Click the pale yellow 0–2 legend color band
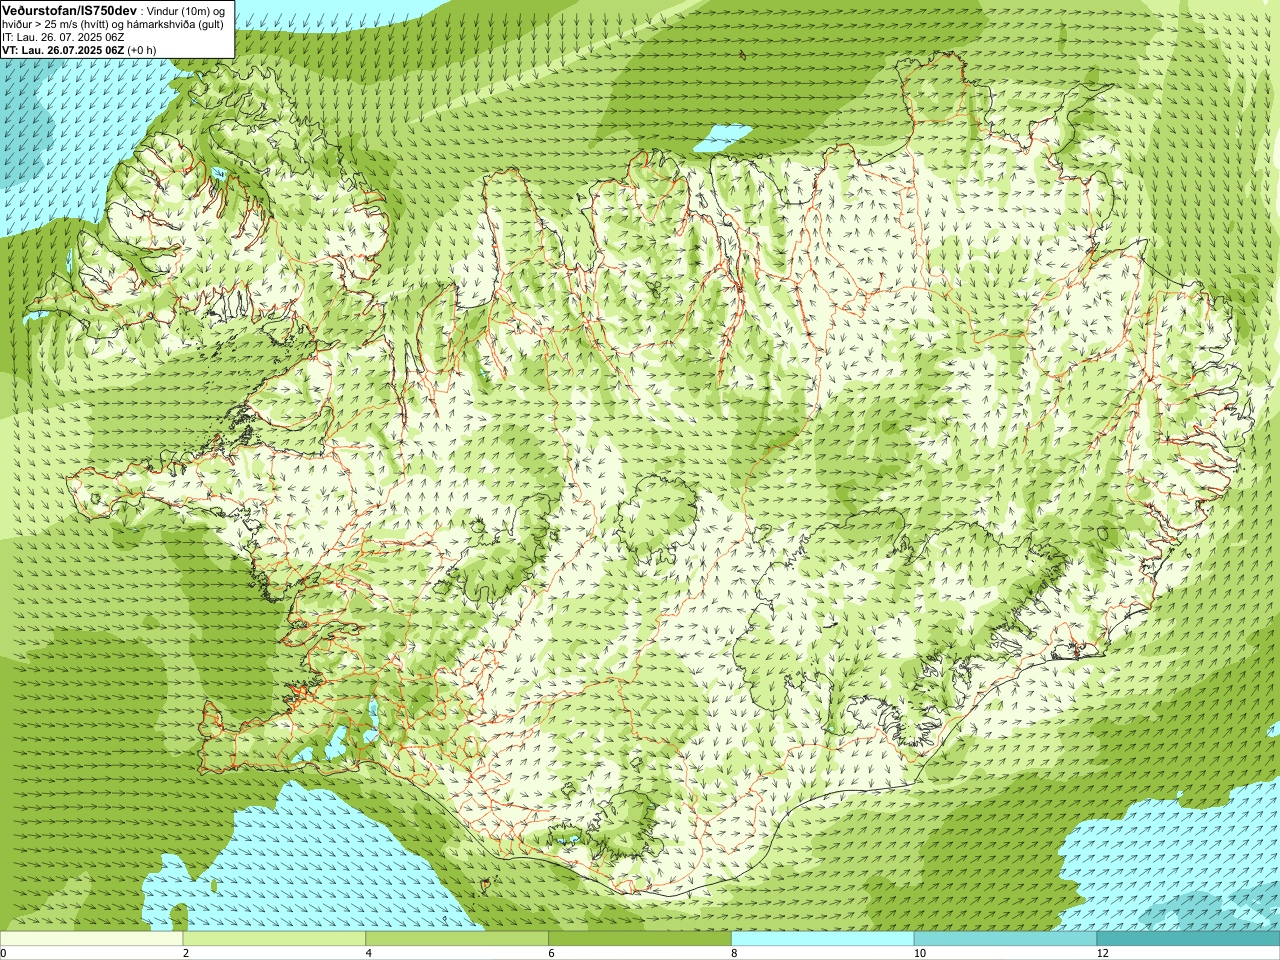This screenshot has height=960, width=1280. (x=92, y=939)
